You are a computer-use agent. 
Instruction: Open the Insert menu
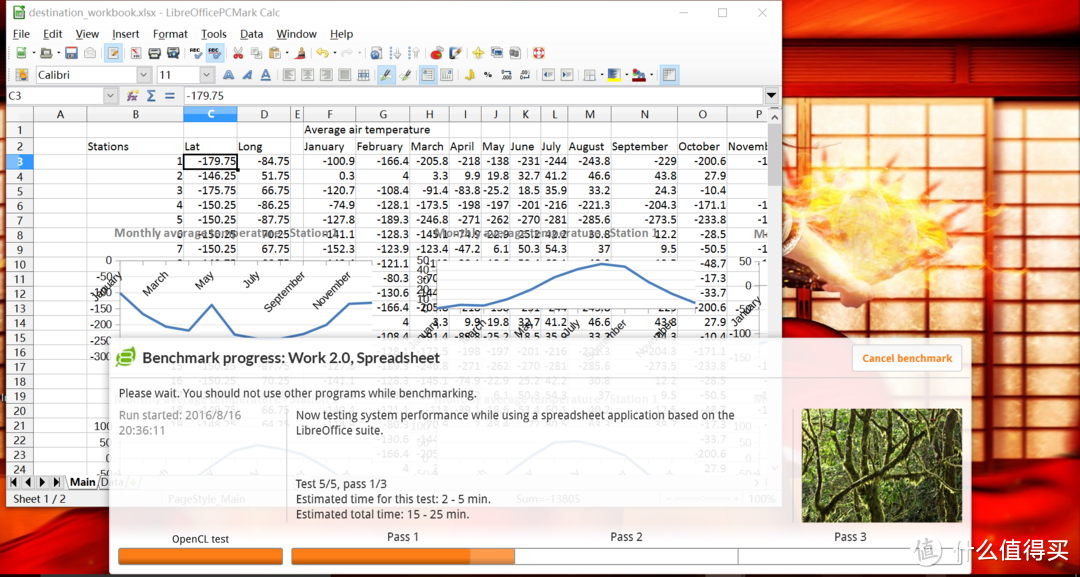(x=125, y=34)
